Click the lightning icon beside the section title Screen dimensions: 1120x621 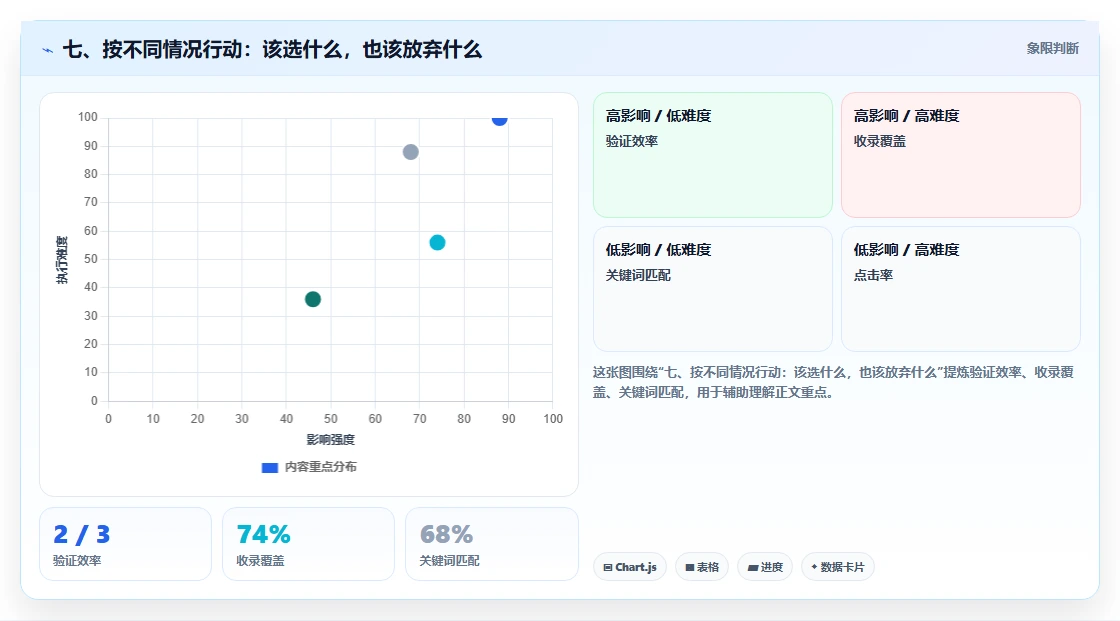(x=48, y=50)
